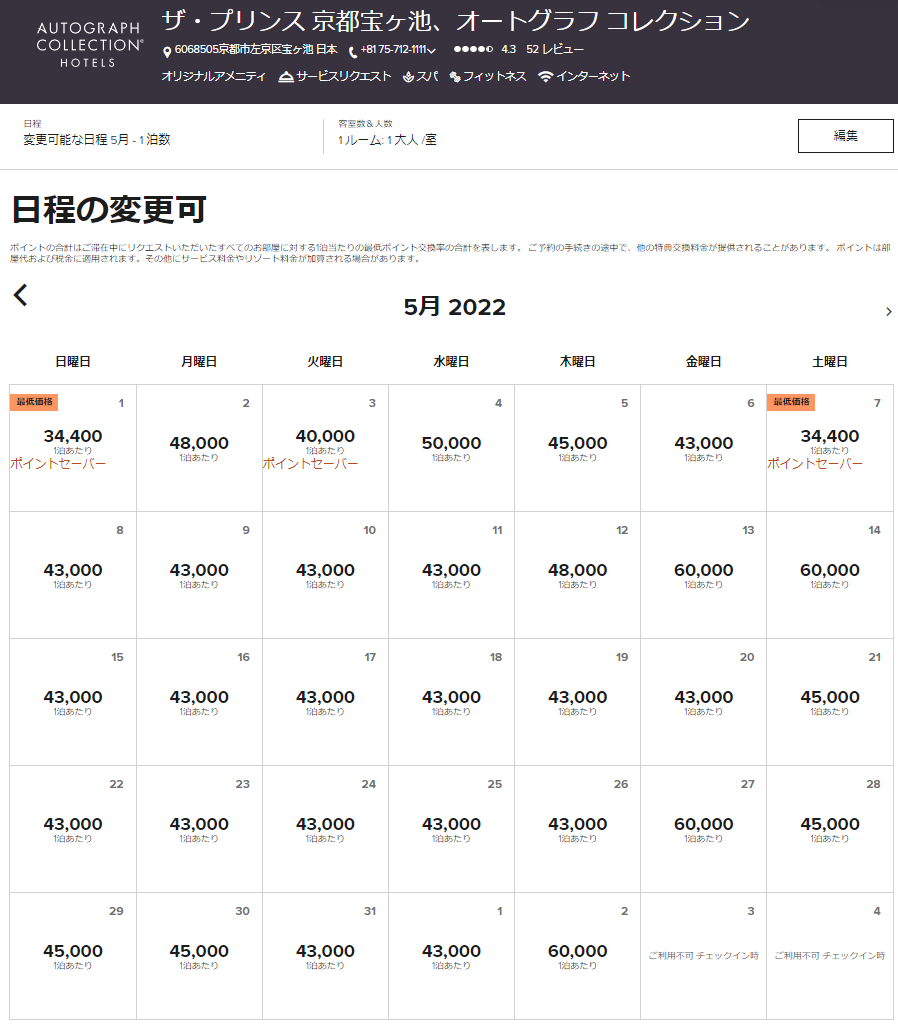
Task: Click the location pin icon by address
Action: (x=167, y=51)
